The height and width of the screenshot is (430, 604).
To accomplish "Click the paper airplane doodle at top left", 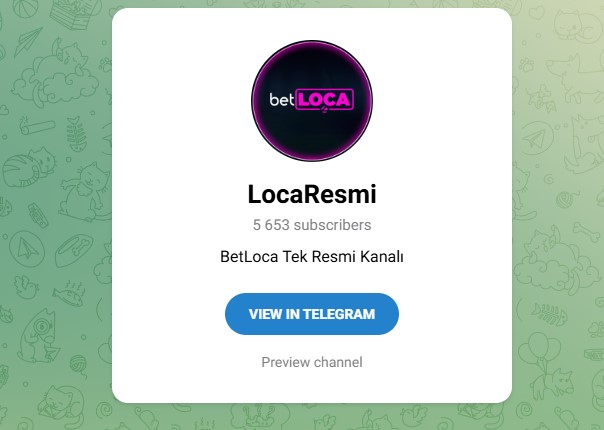I will pyautogui.click(x=28, y=41).
